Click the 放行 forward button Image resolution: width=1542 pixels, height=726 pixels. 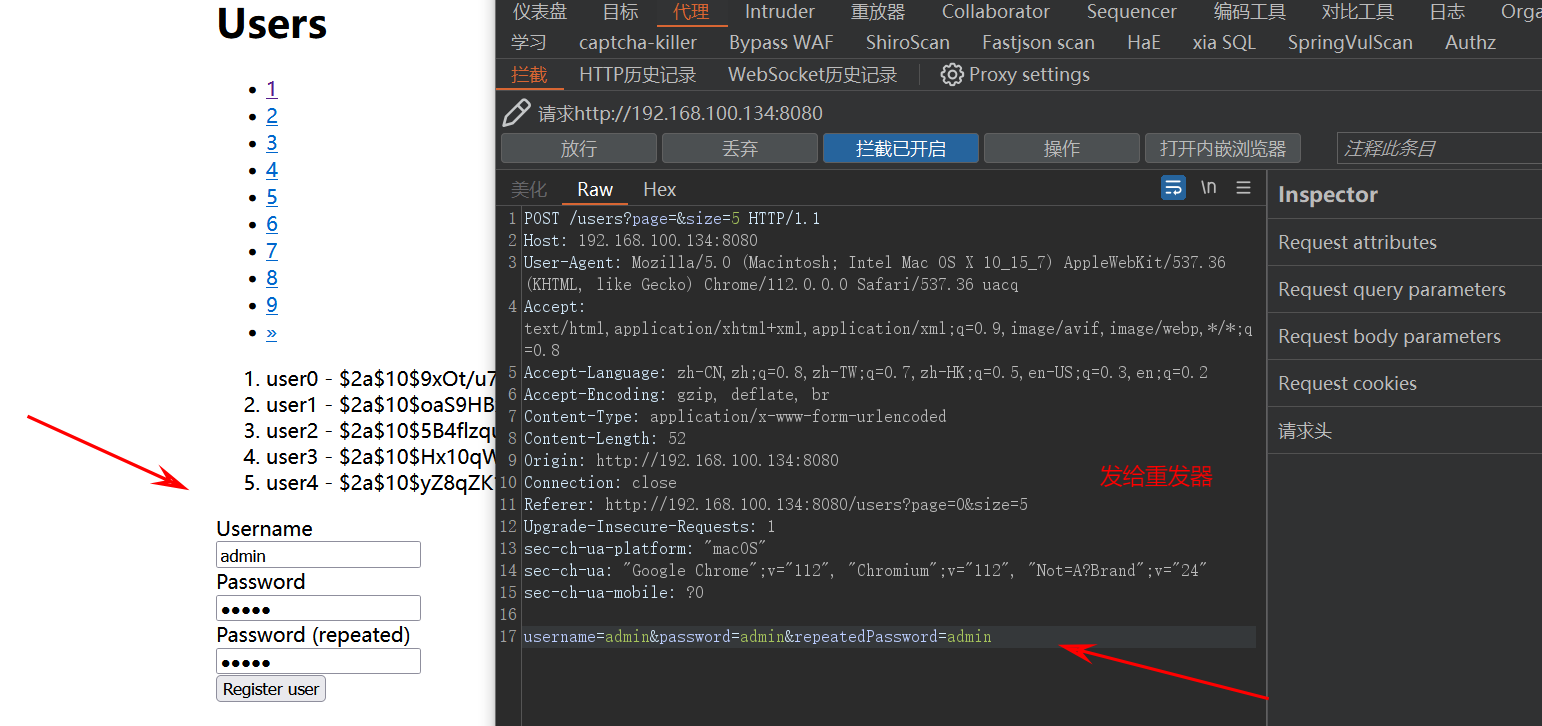pyautogui.click(x=579, y=148)
